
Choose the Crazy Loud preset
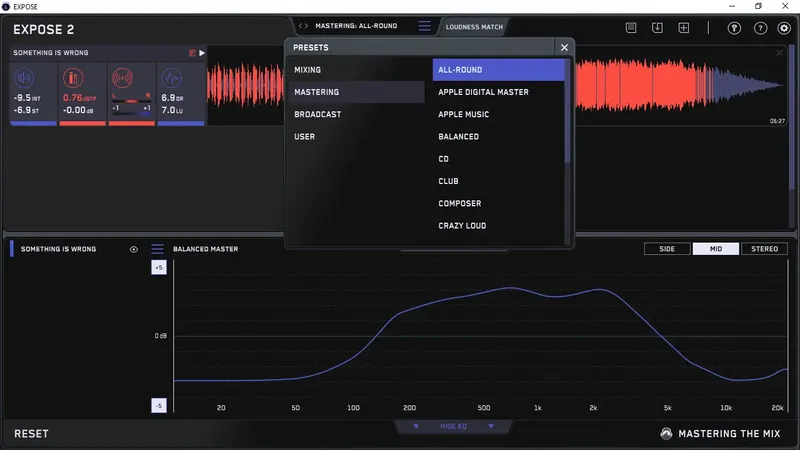pyautogui.click(x=498, y=226)
